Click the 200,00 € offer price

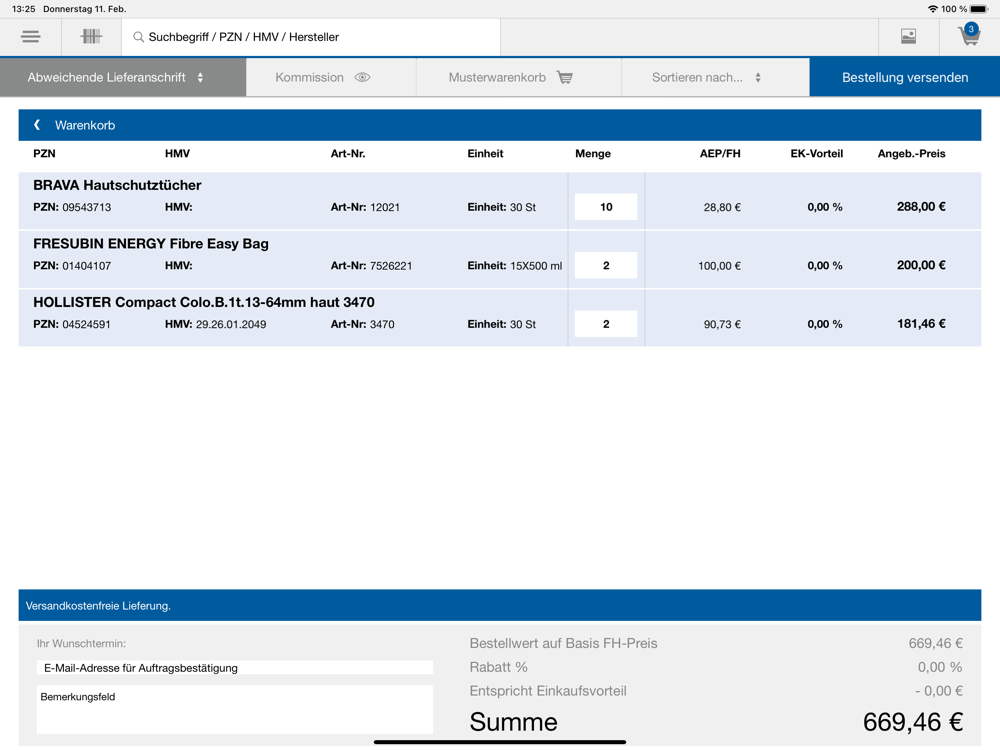[921, 265]
